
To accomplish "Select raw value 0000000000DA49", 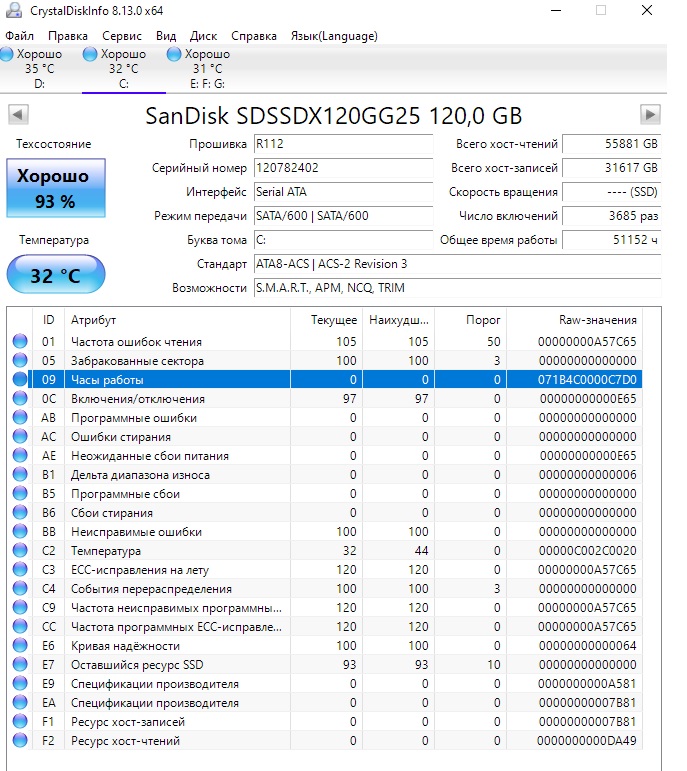I will pos(587,741).
